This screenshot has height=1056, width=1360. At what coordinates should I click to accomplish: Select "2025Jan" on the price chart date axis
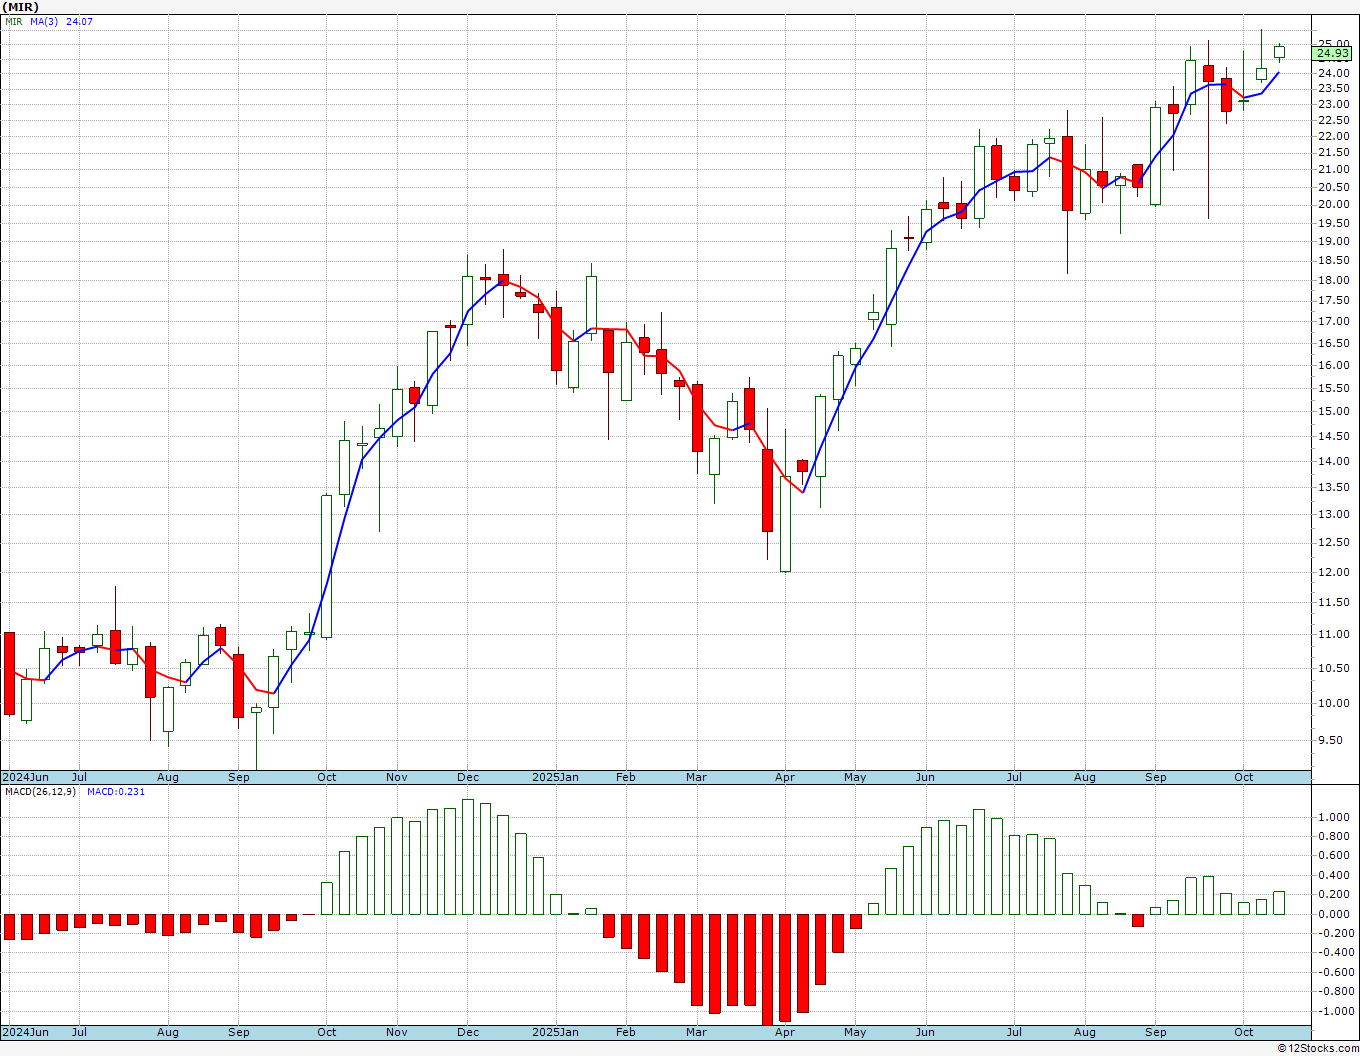(x=555, y=777)
